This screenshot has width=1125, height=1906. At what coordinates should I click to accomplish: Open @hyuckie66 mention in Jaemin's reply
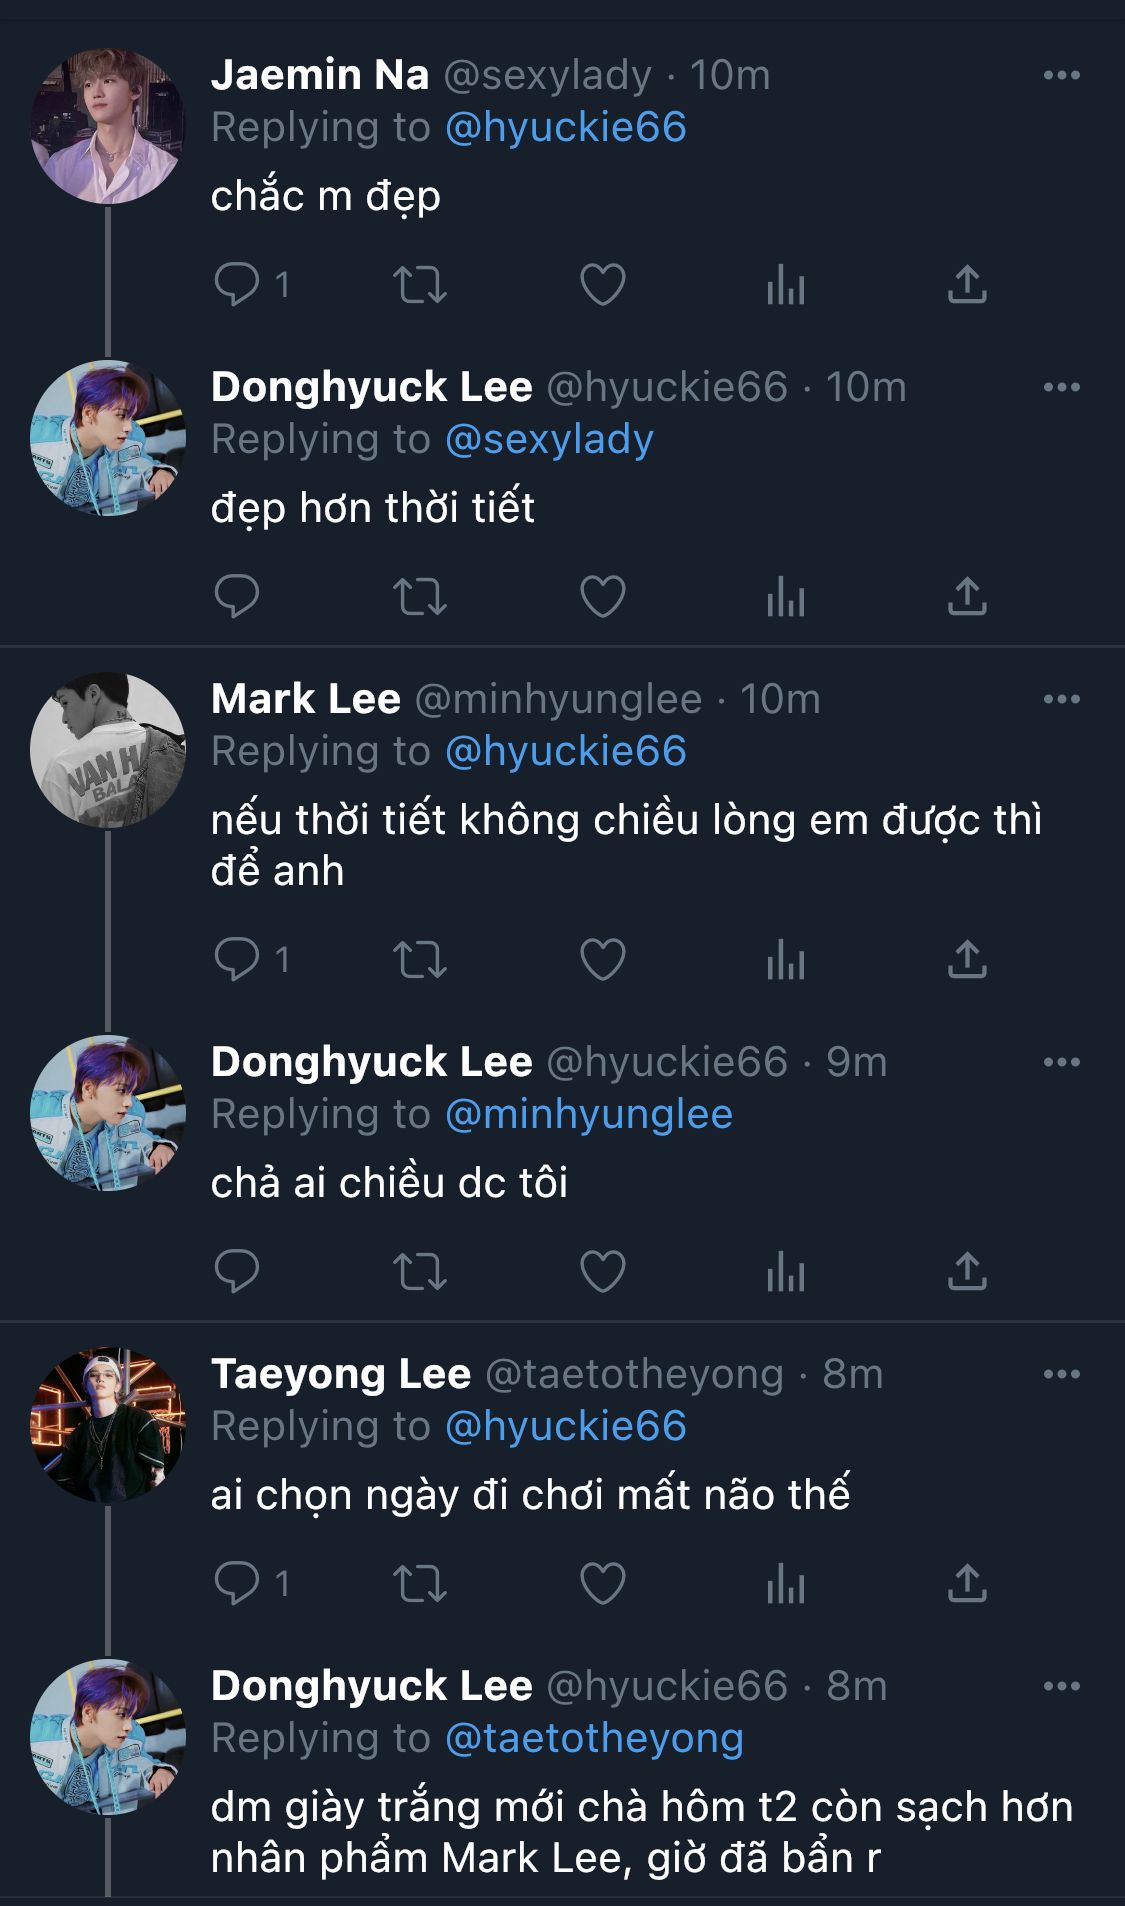tap(565, 127)
